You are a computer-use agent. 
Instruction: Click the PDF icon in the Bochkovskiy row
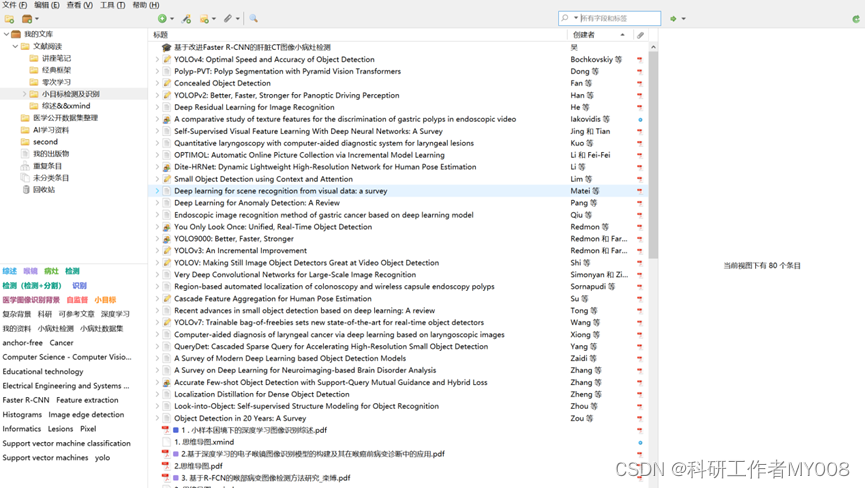coord(640,60)
